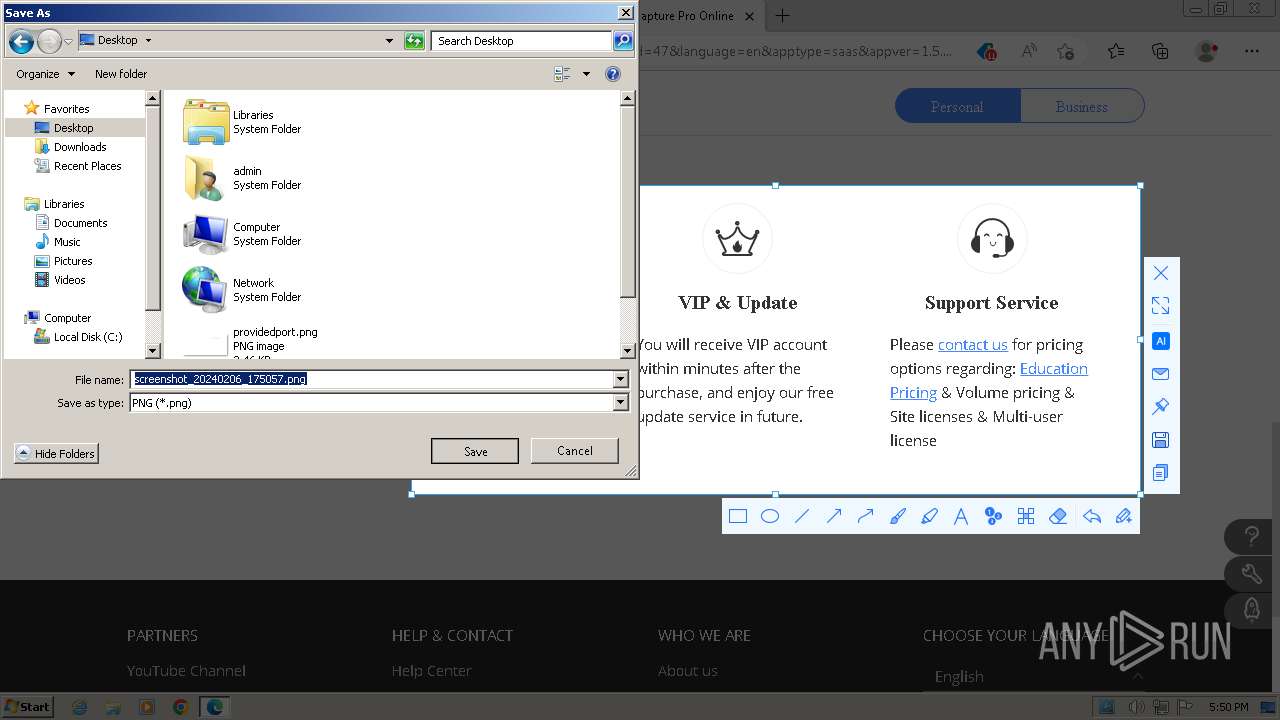Click the wrench tools button on the webpage
Image resolution: width=1280 pixels, height=720 pixels.
click(1251, 574)
